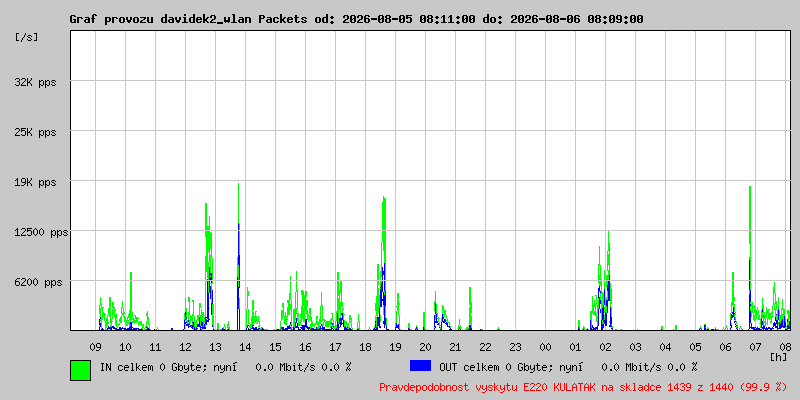Click the 00 hour tick label

pyautogui.click(x=545, y=347)
